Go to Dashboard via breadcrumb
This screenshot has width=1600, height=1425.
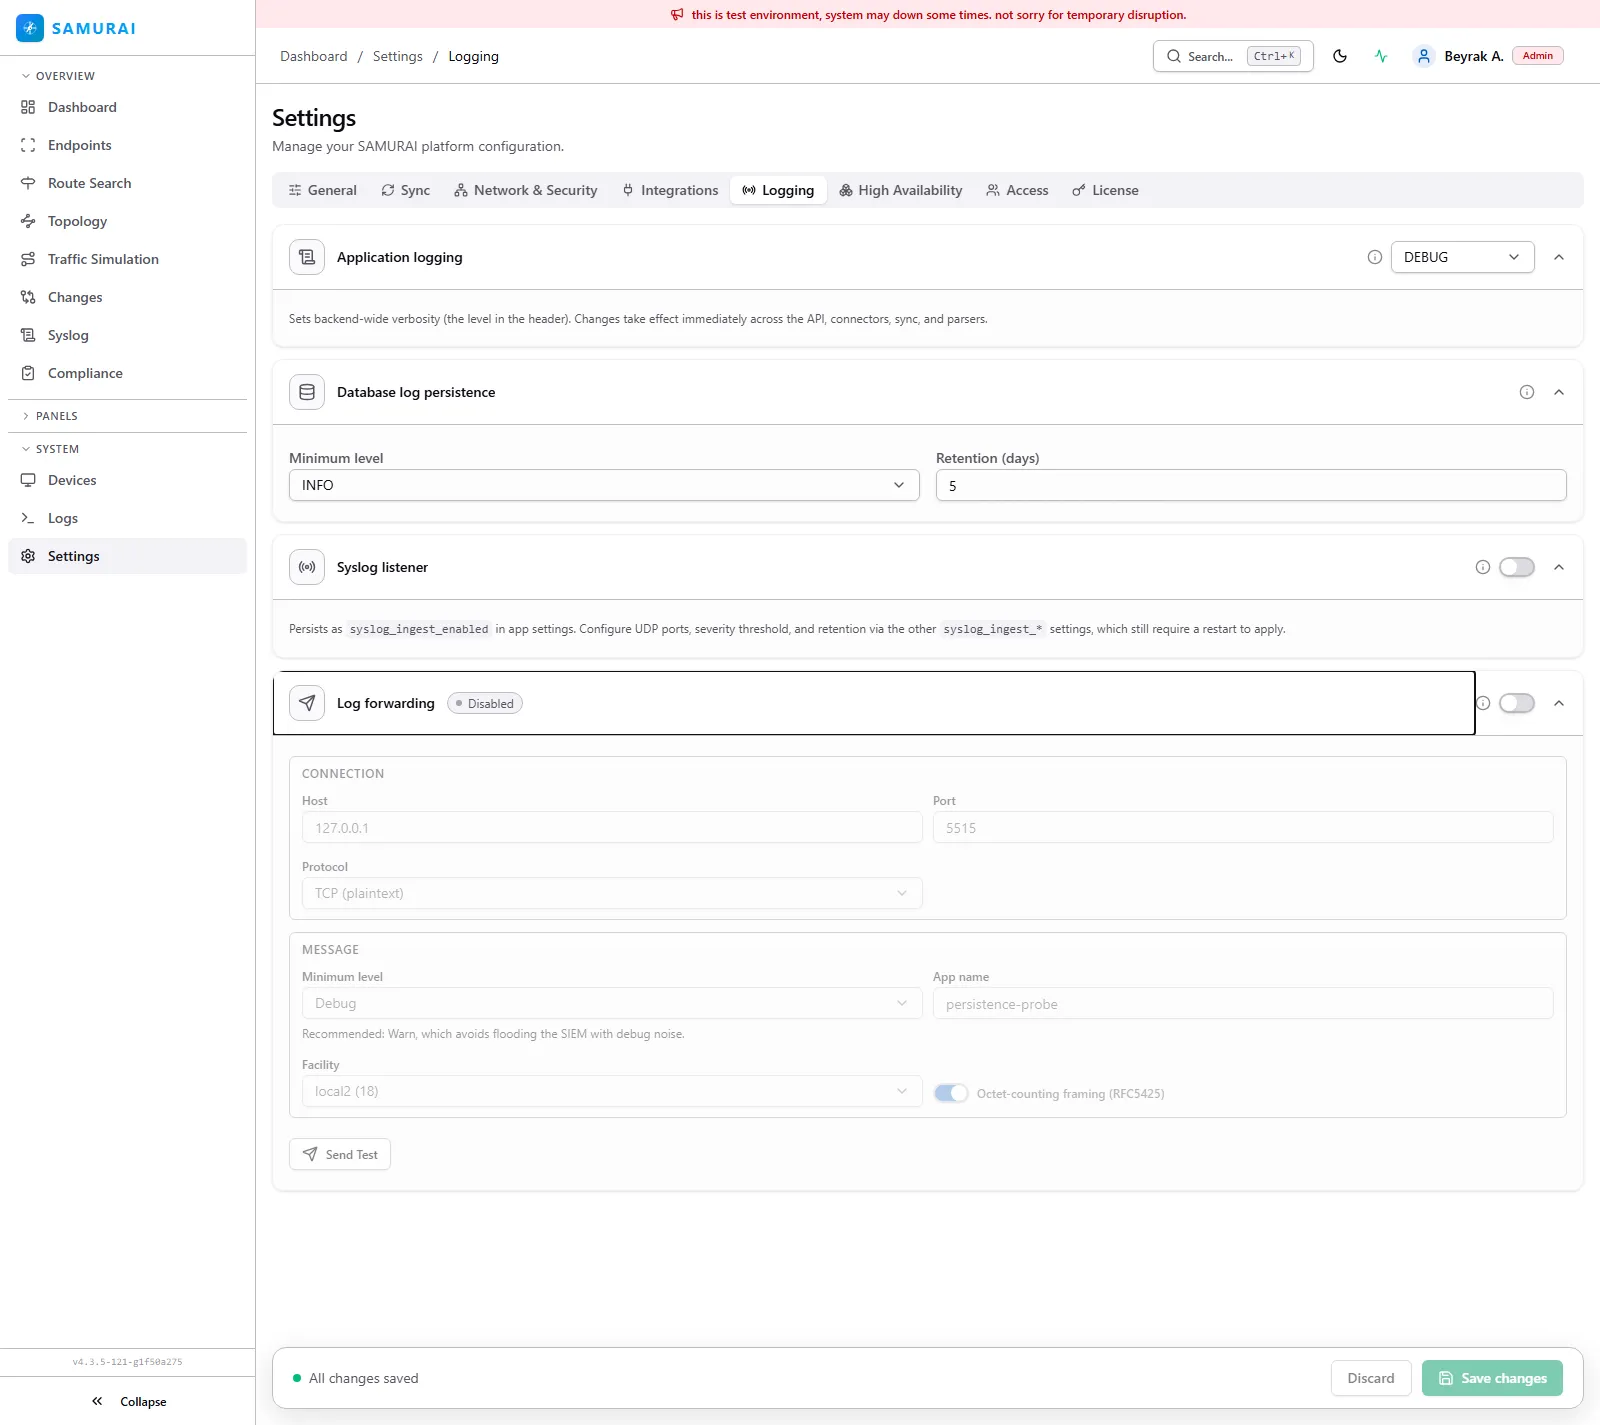click(x=314, y=56)
